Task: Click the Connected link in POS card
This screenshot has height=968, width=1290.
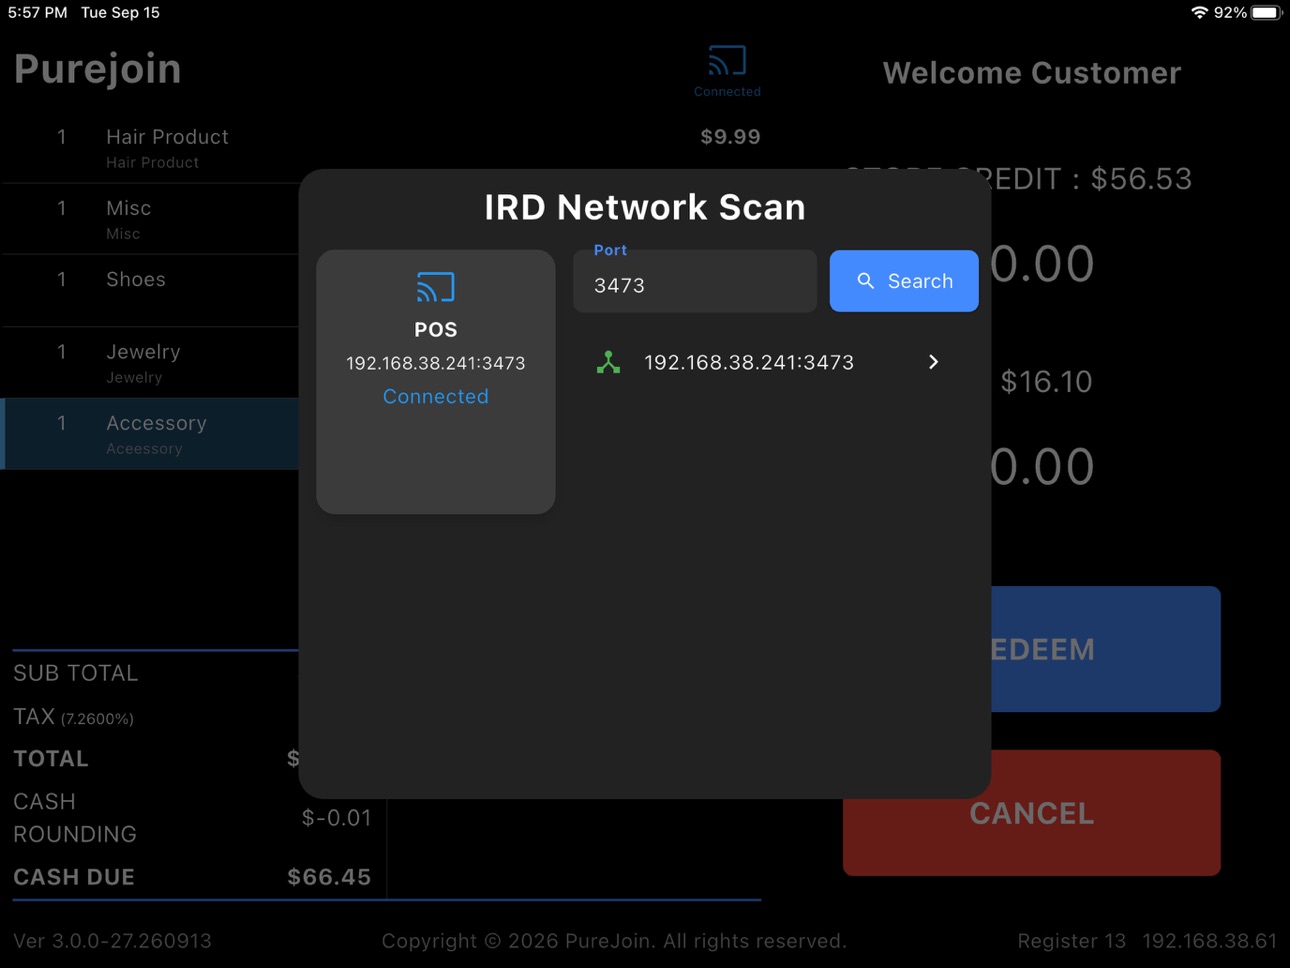Action: click(x=436, y=396)
